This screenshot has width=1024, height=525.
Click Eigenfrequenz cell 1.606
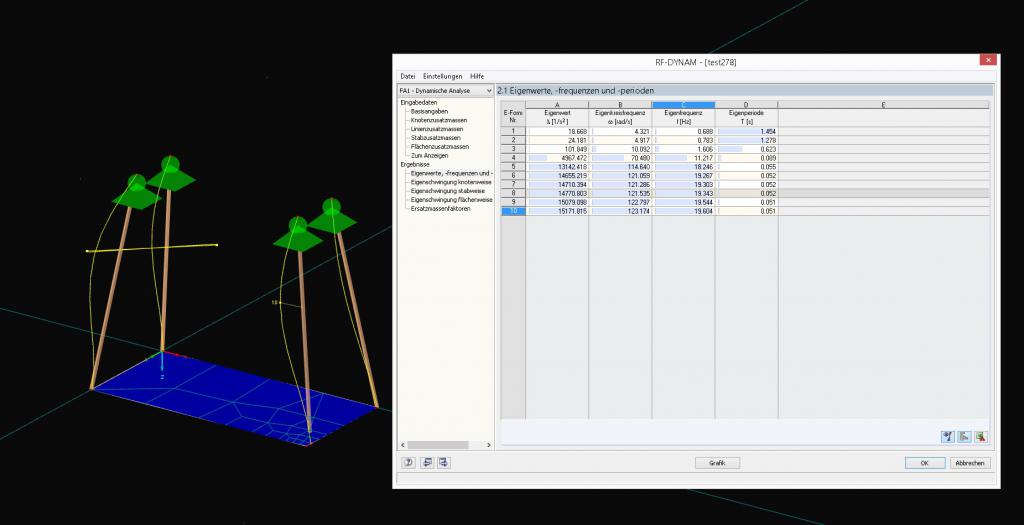(x=683, y=149)
